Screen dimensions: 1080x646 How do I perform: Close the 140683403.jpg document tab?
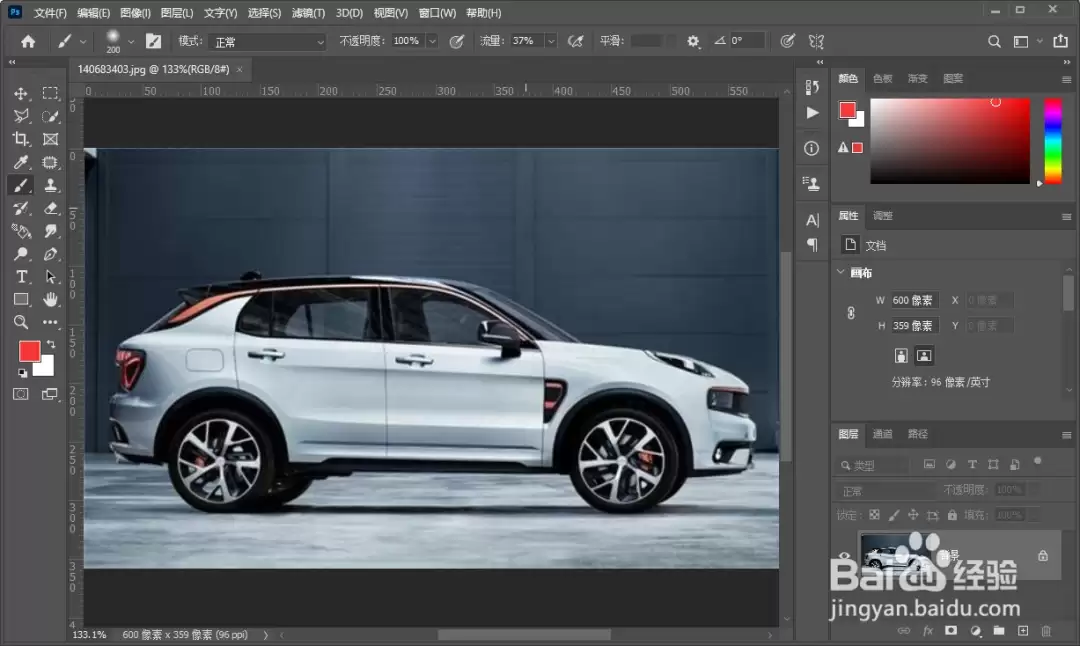[240, 70]
